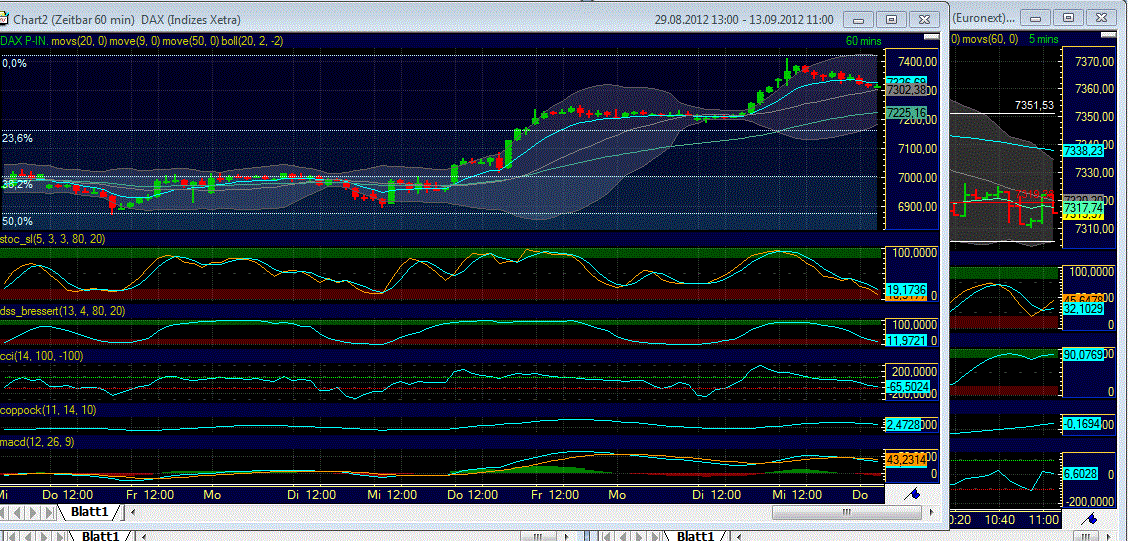Click the 7302,38 grey price marker
This screenshot has width=1128, height=541.
coord(906,91)
